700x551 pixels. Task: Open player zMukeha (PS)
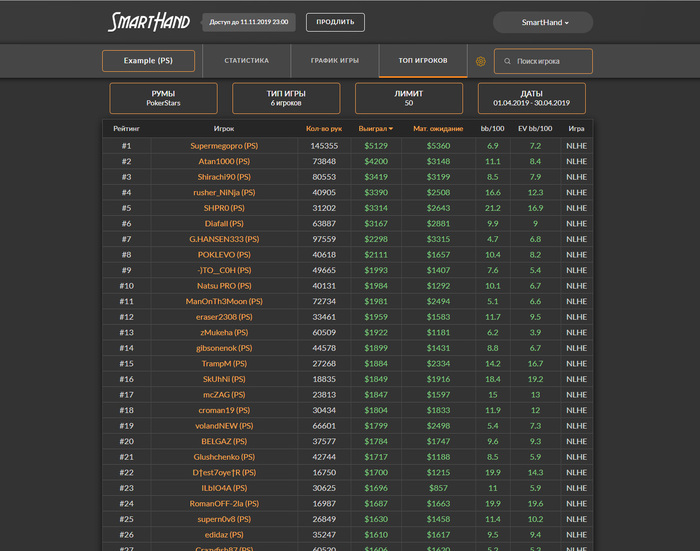click(x=224, y=333)
